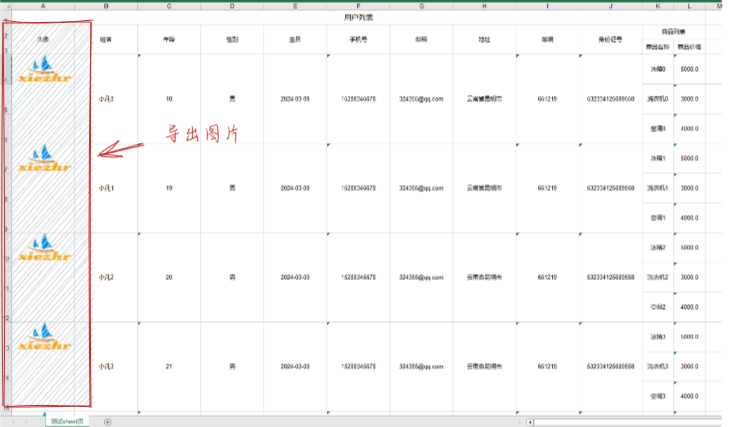The width and height of the screenshot is (729, 427).
Task: Add a new sheet with plus icon
Action: [108, 421]
